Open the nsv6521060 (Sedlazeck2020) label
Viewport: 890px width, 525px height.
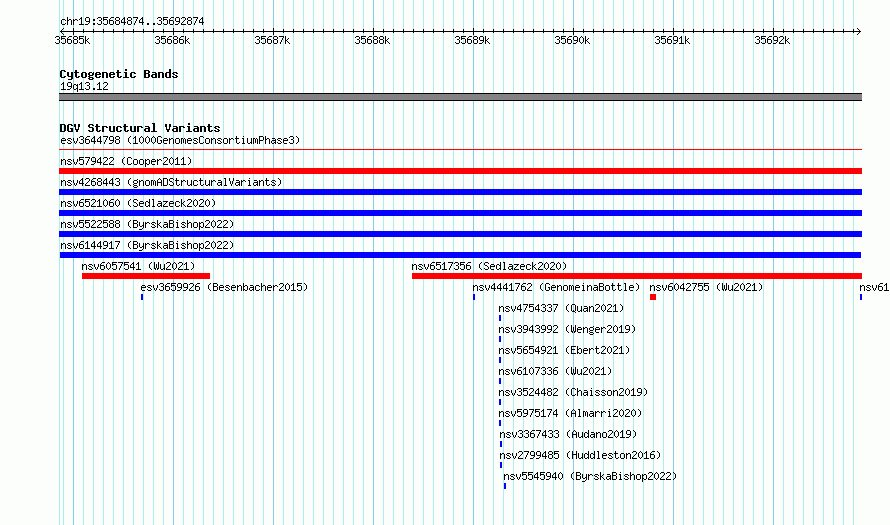(138, 203)
